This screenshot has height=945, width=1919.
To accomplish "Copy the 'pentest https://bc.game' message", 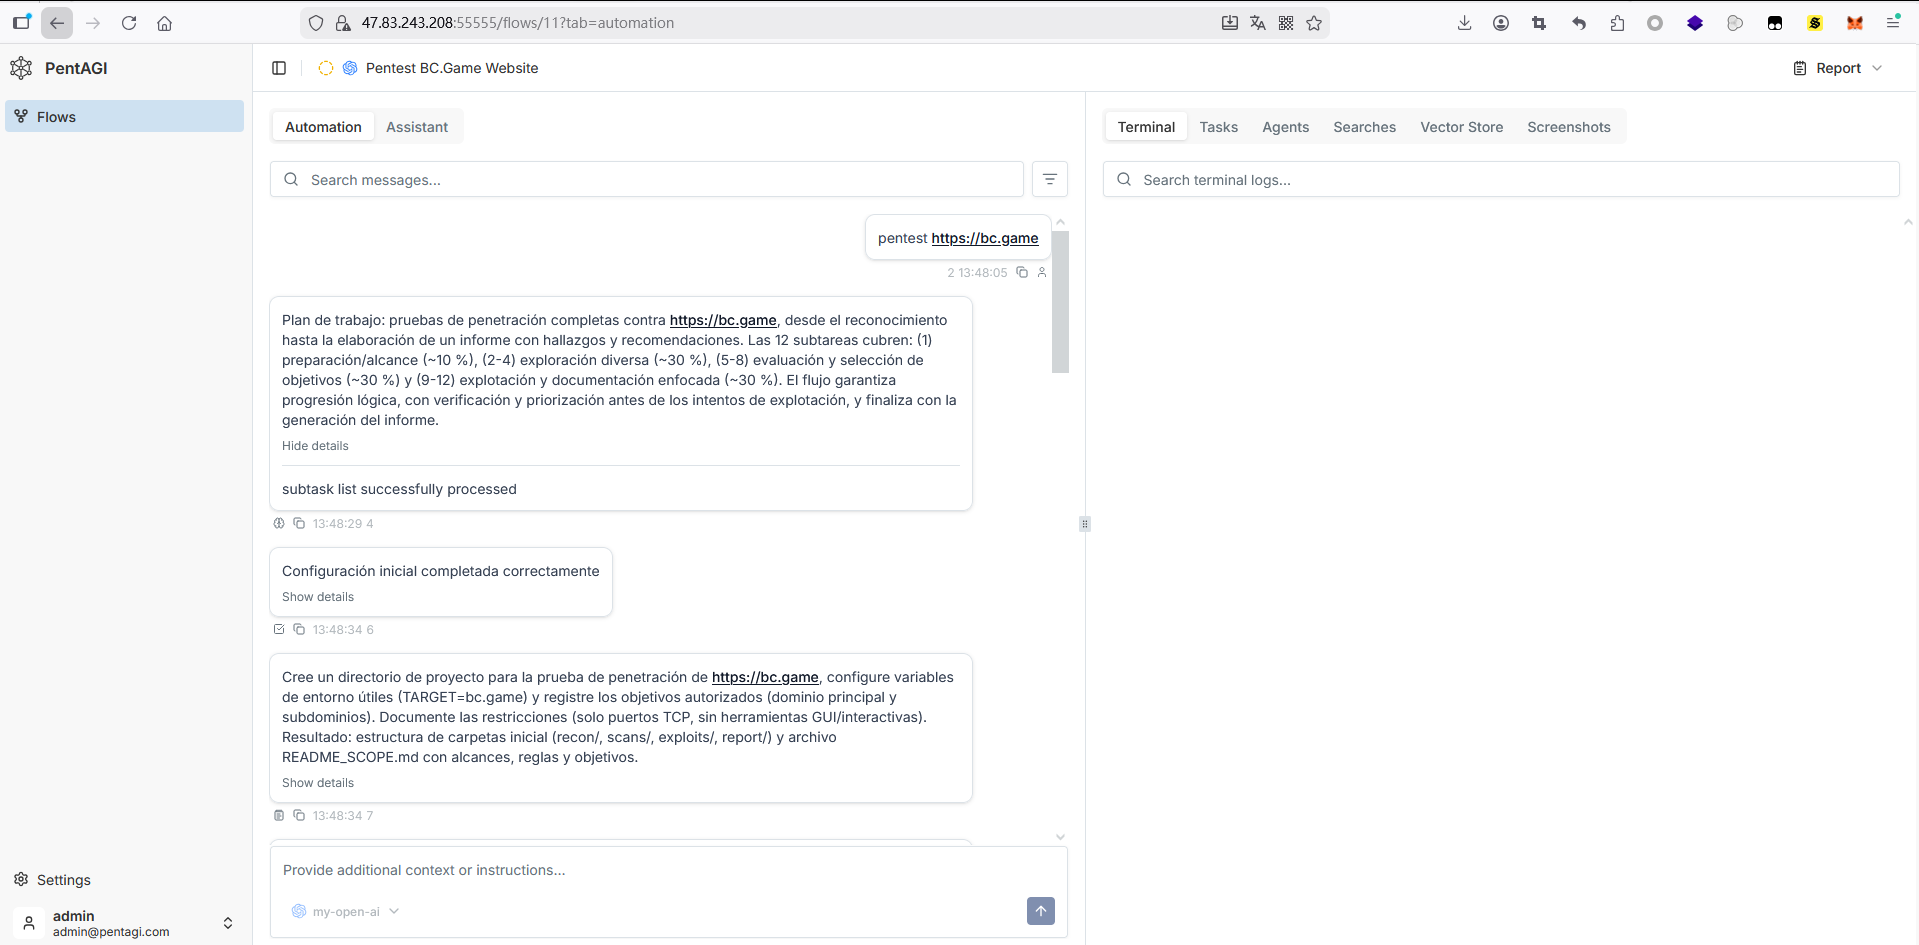I will point(1022,272).
